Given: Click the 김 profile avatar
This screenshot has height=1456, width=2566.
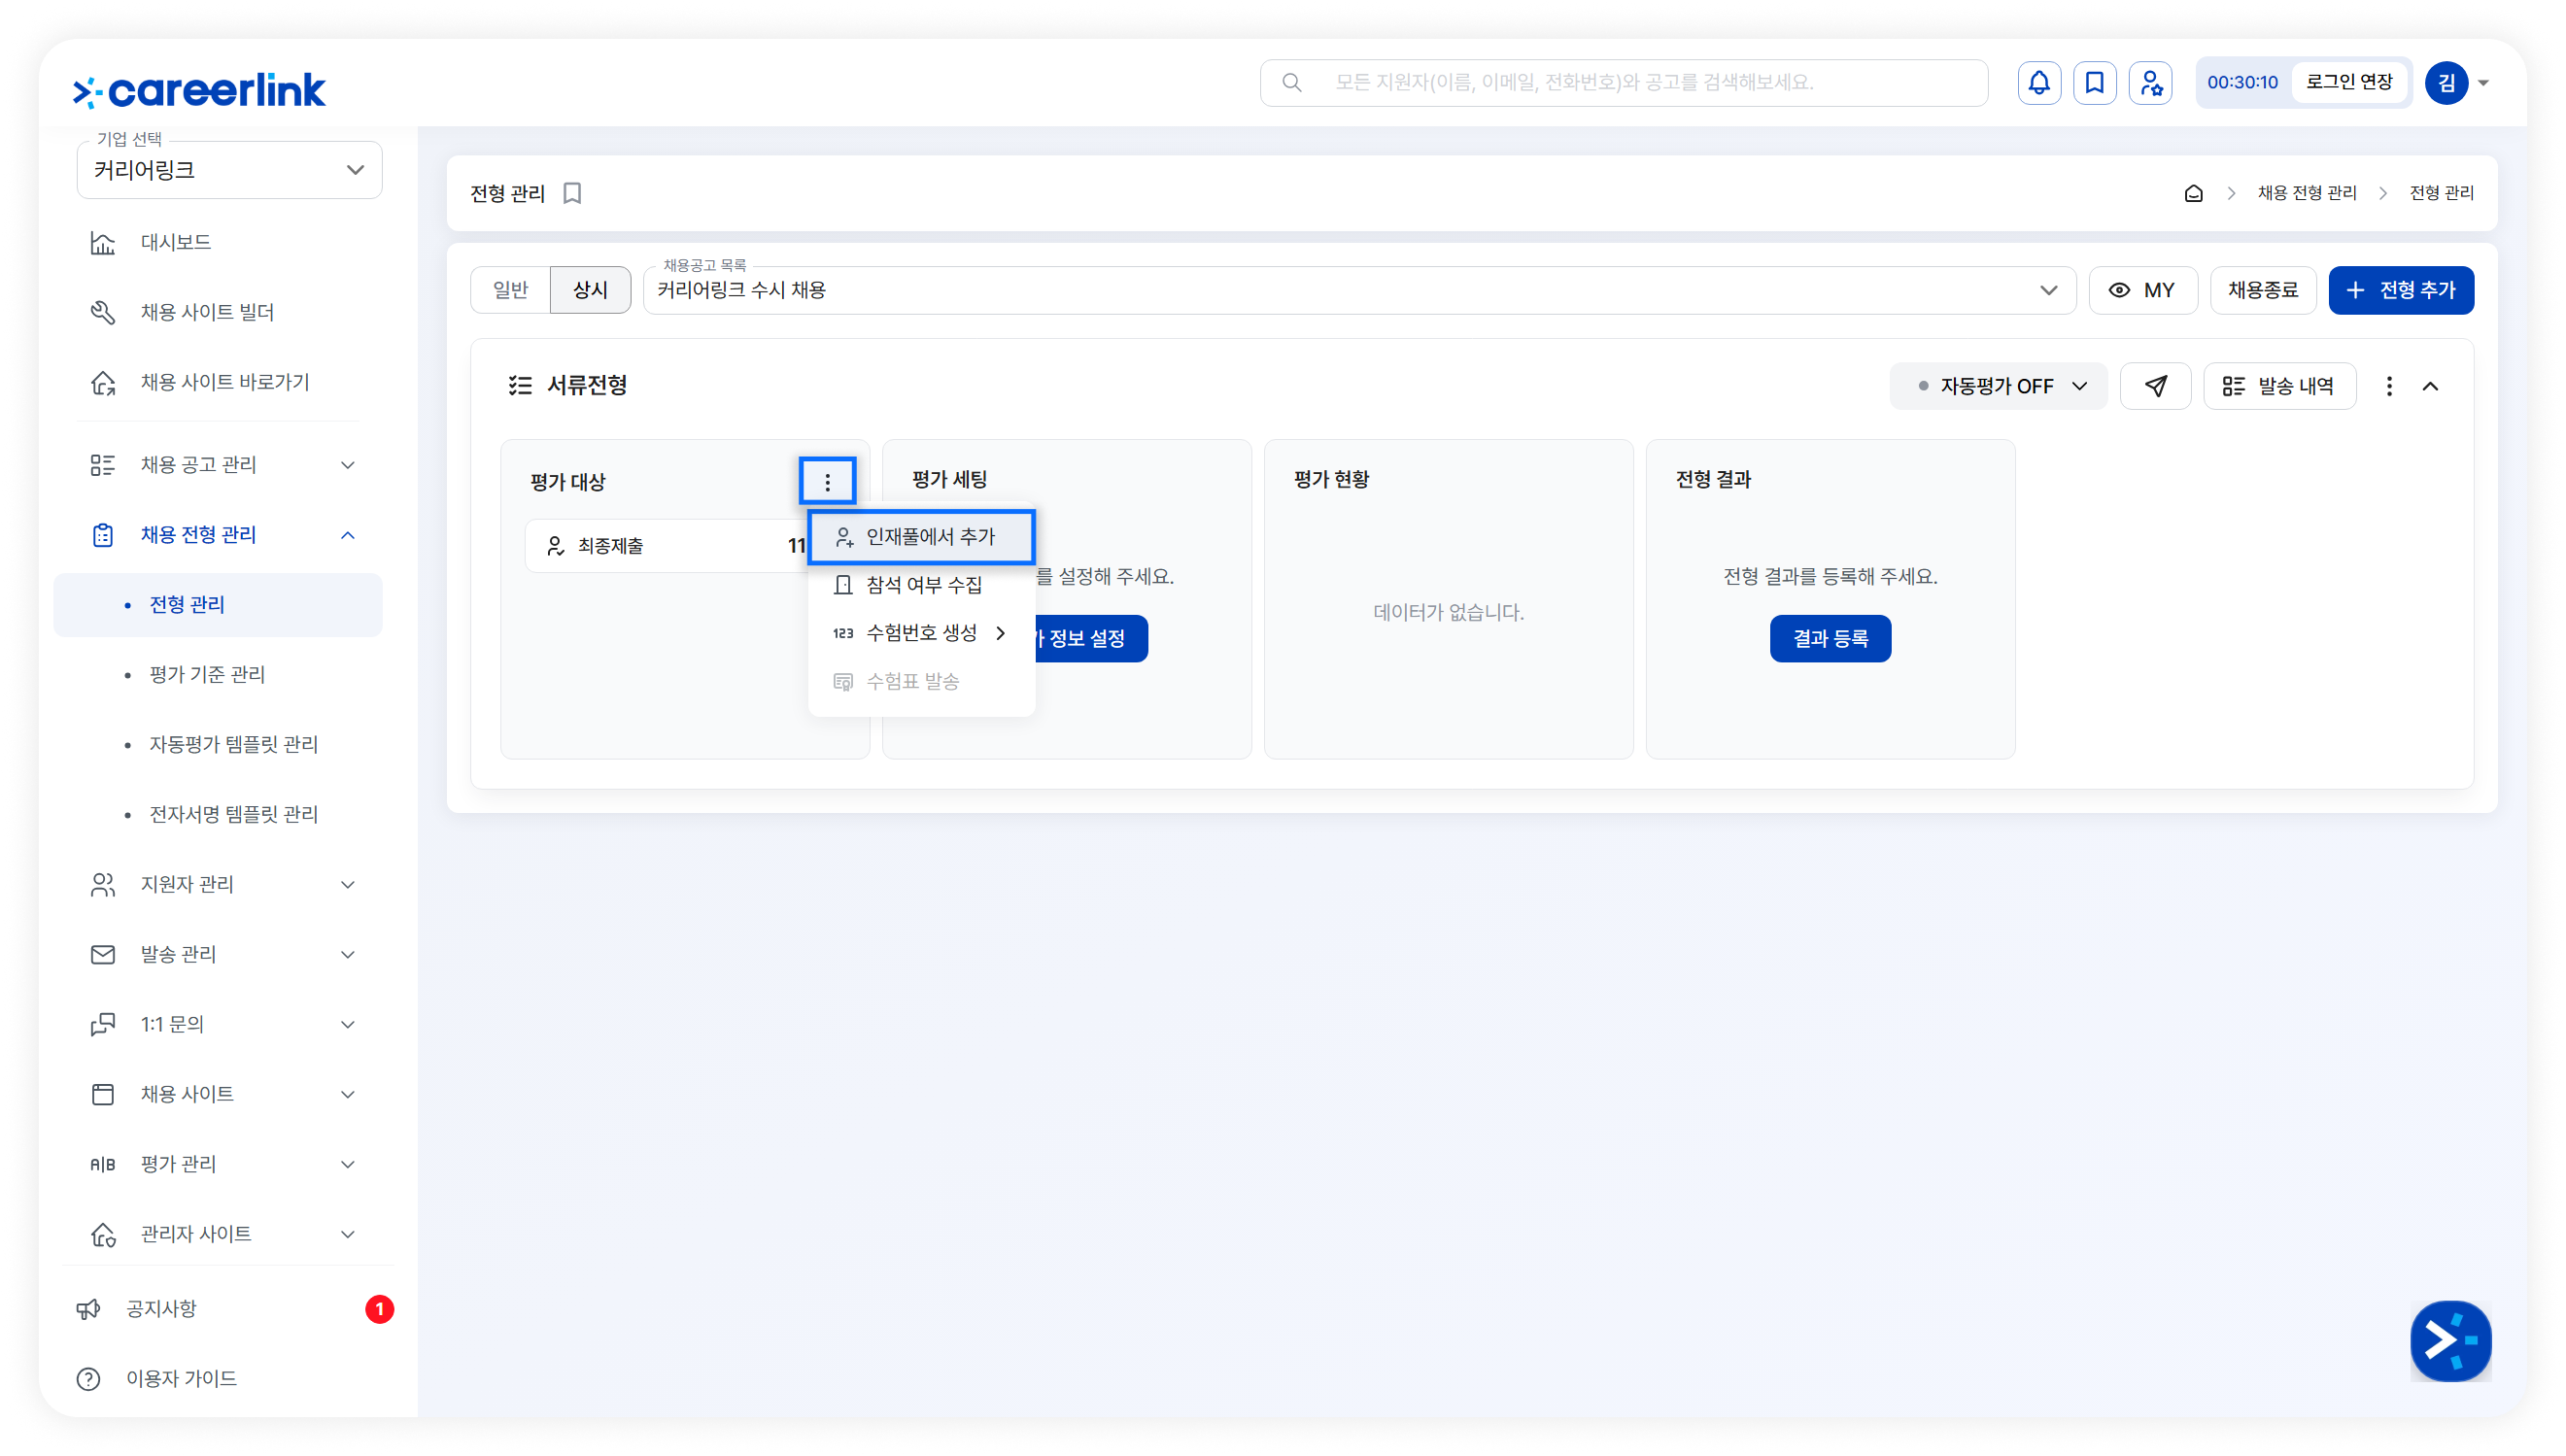Looking at the screenshot, I should point(2446,83).
